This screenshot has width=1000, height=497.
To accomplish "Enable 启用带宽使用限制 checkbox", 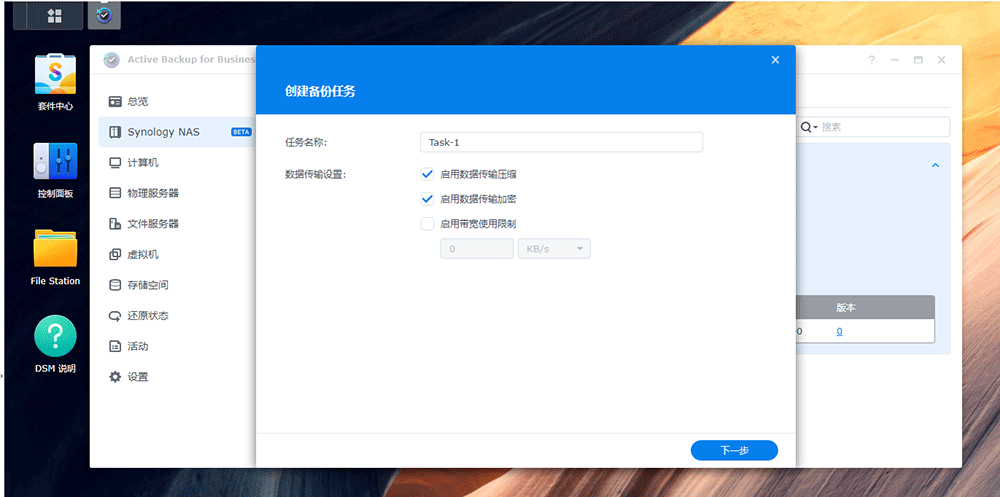I will tap(427, 224).
